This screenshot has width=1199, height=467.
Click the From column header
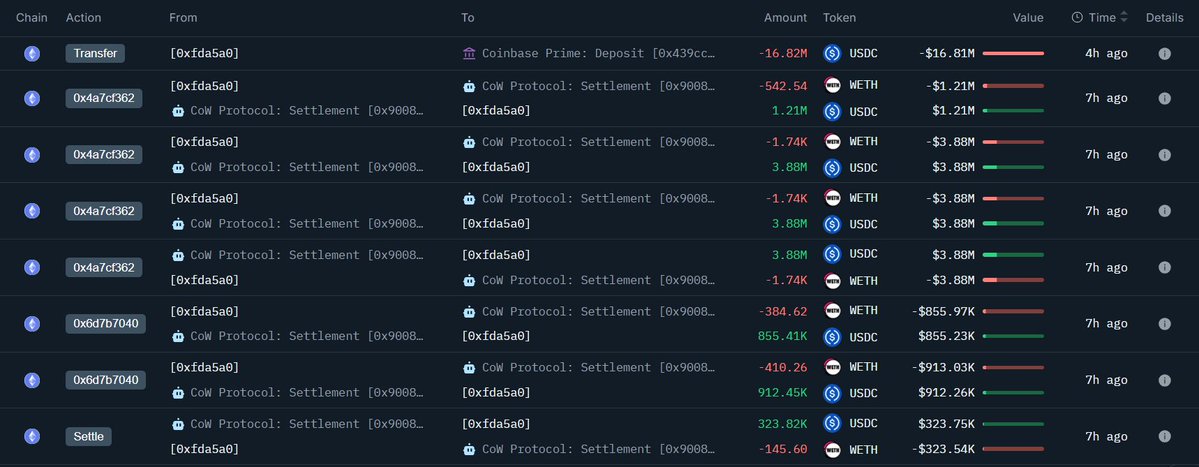[183, 18]
